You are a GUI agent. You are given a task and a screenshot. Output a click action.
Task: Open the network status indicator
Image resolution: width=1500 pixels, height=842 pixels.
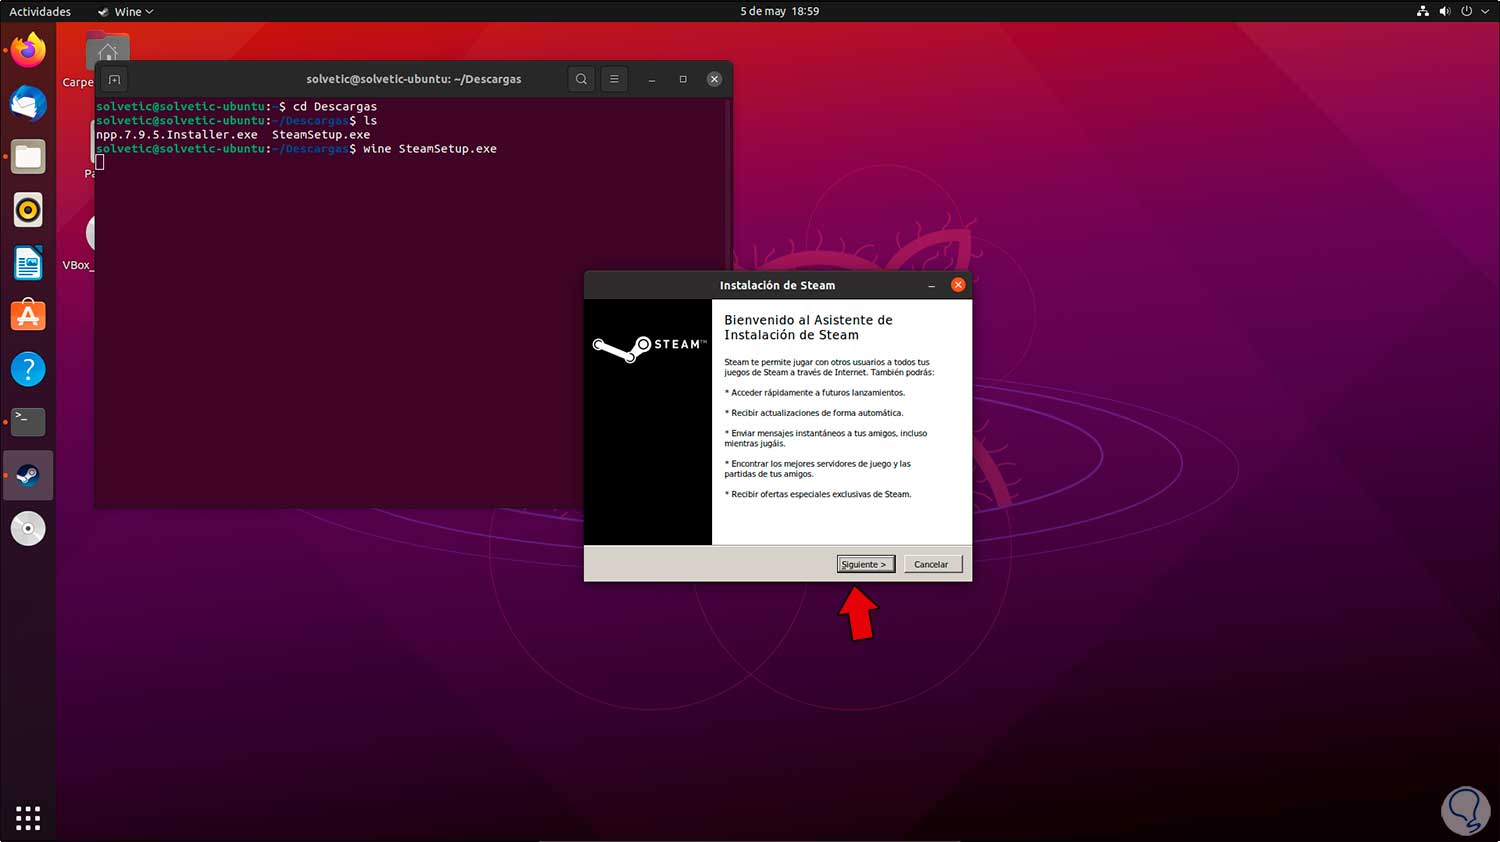(1423, 11)
